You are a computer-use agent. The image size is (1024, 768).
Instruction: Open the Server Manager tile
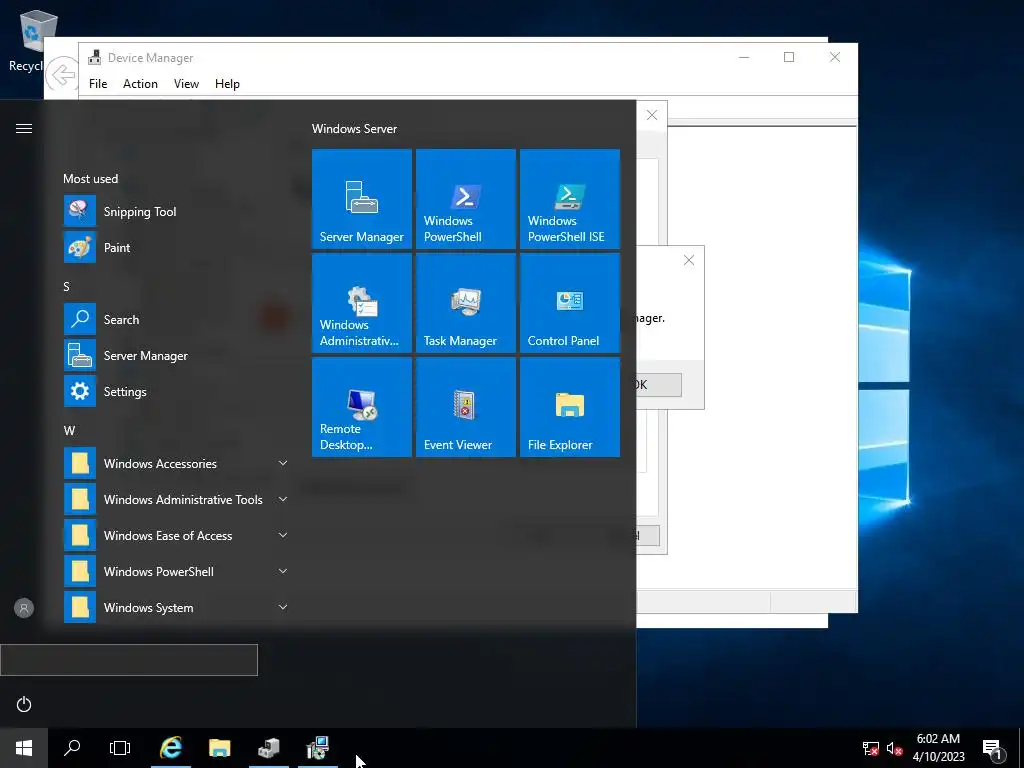[x=362, y=199]
